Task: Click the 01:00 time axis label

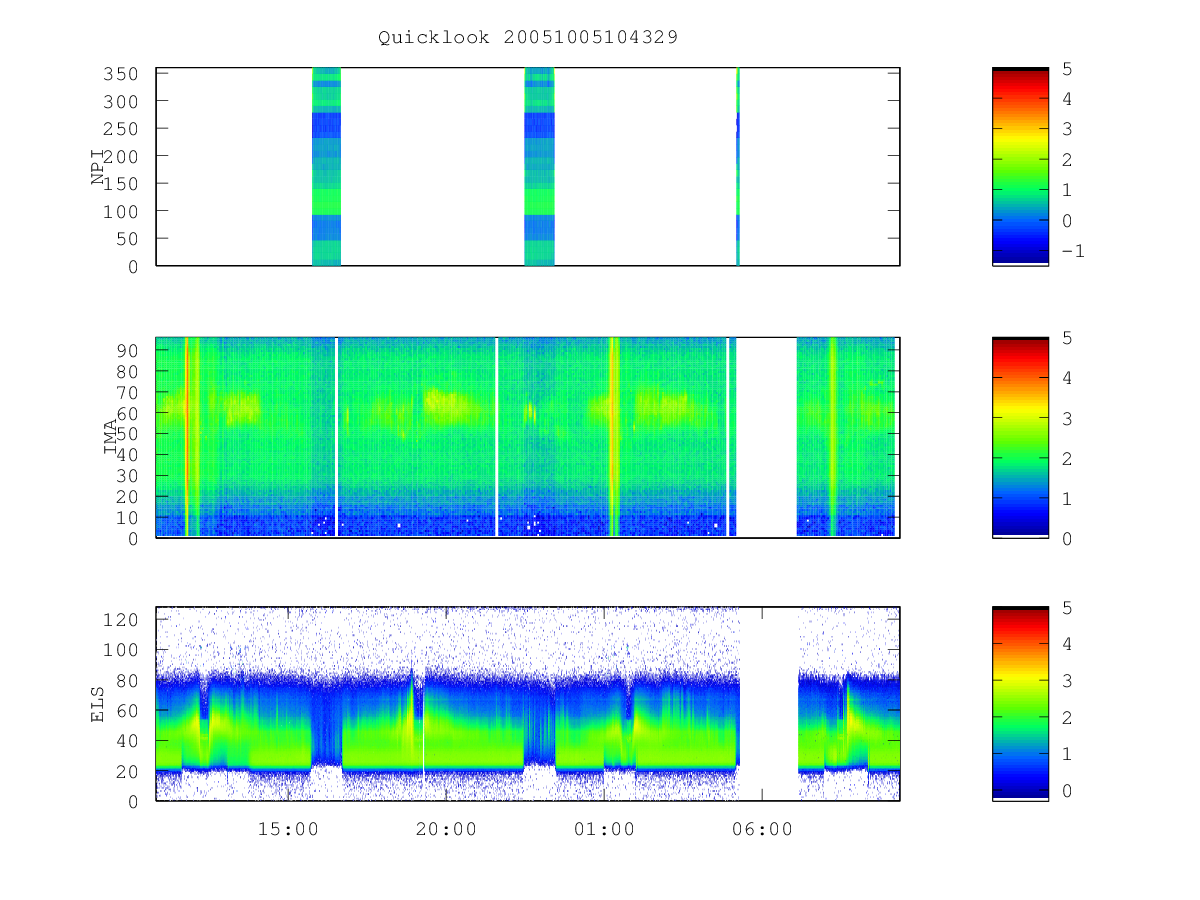Action: (x=604, y=829)
